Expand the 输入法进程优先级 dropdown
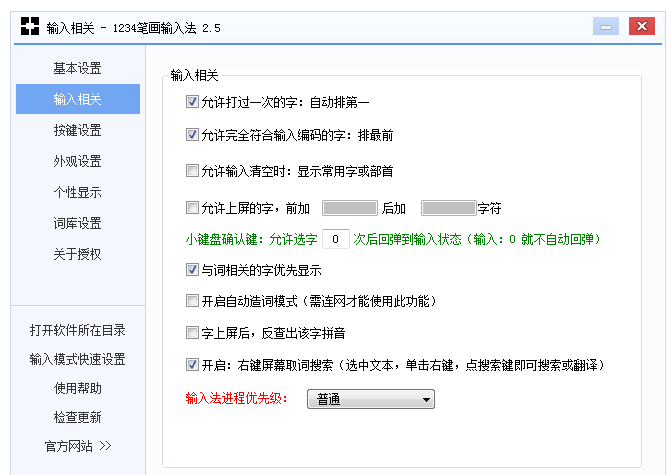The width and height of the screenshot is (672, 475). (x=370, y=399)
